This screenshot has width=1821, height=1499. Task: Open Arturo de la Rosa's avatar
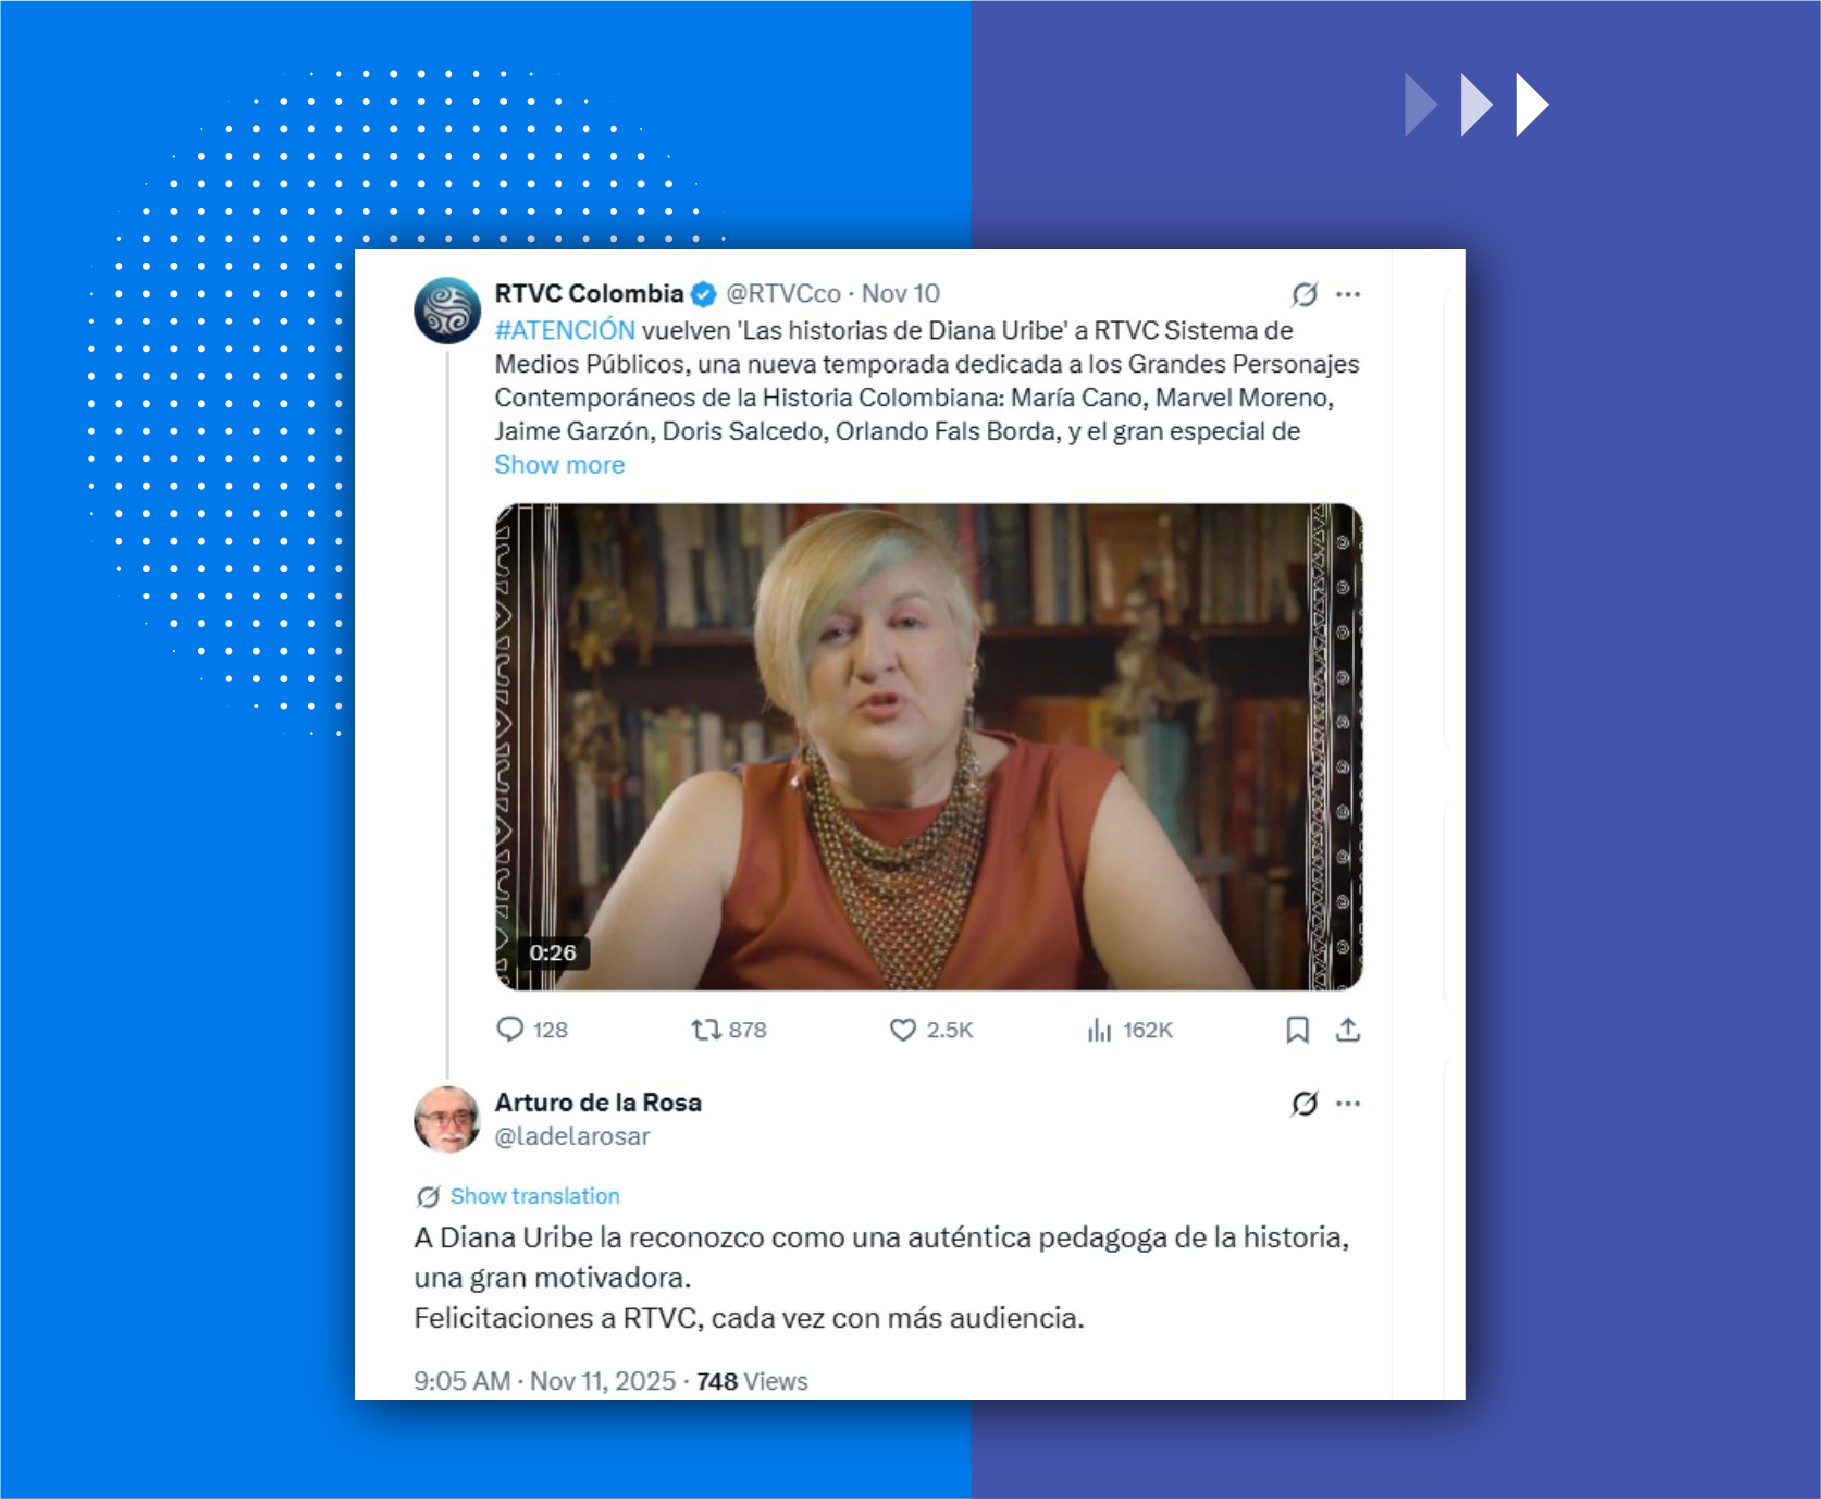(448, 1119)
